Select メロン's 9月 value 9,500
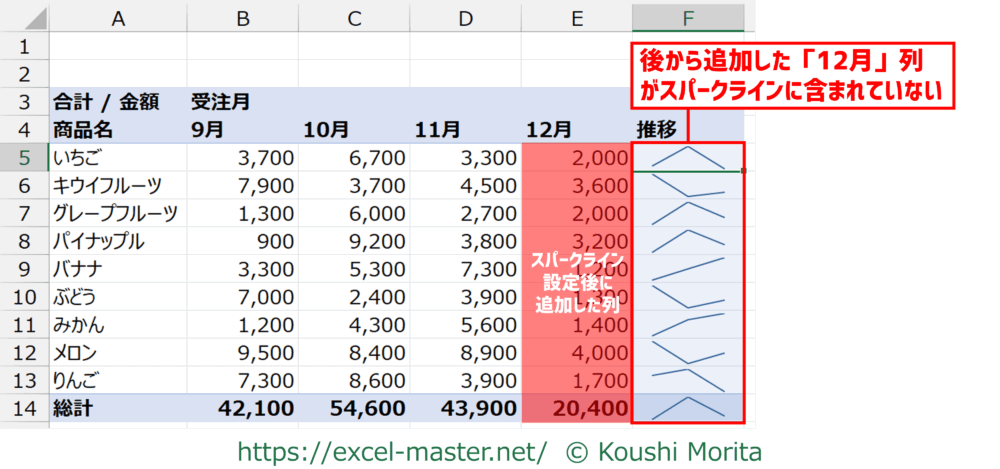This screenshot has width=1000, height=469. [243, 352]
